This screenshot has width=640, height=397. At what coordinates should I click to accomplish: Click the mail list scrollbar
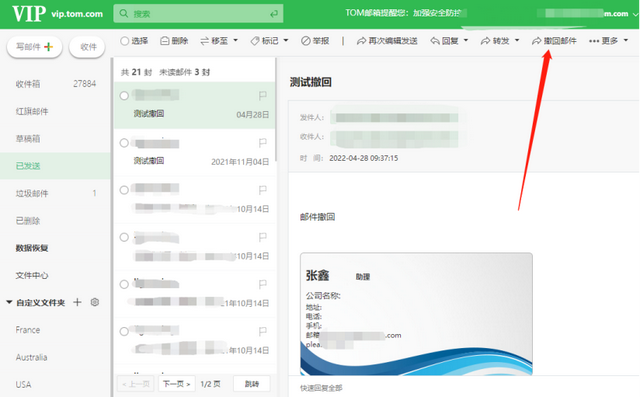(276, 110)
